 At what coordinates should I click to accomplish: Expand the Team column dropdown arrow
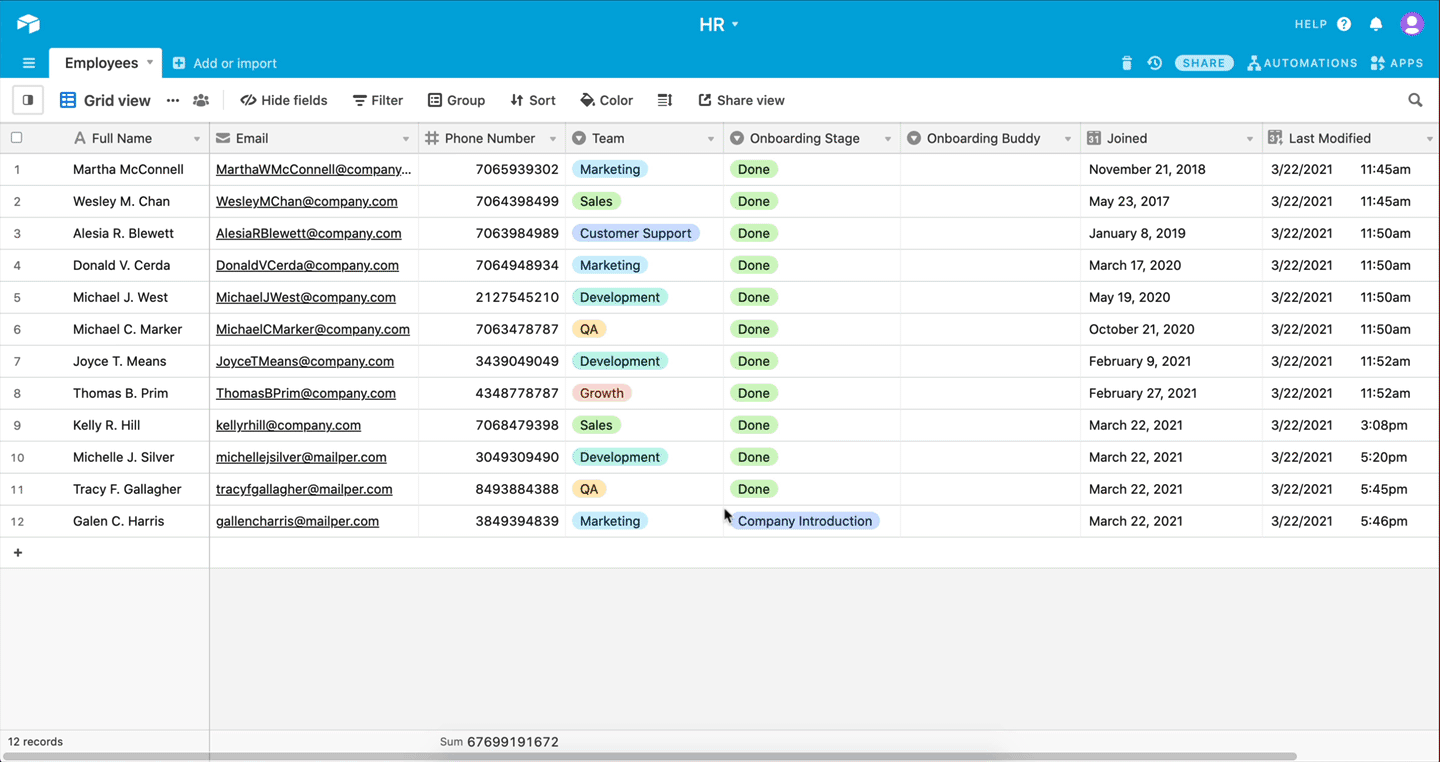point(711,139)
